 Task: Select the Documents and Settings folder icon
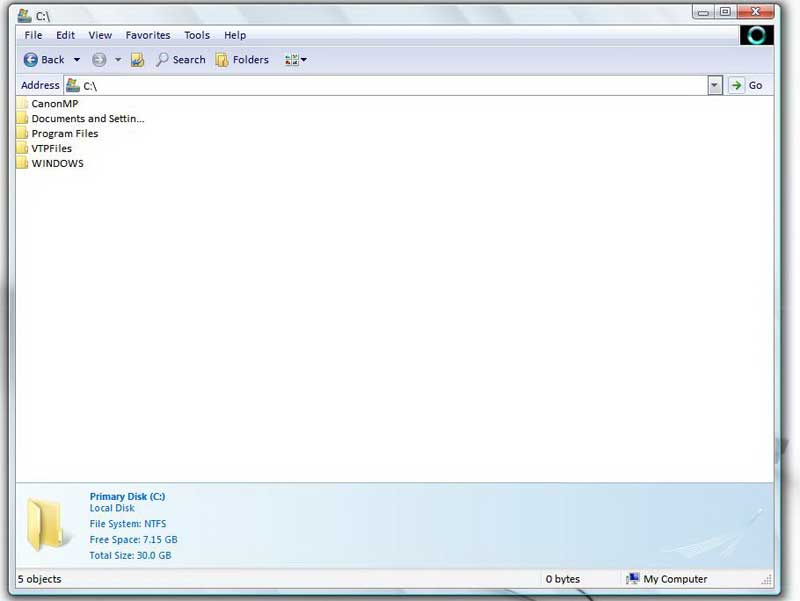pyautogui.click(x=22, y=118)
